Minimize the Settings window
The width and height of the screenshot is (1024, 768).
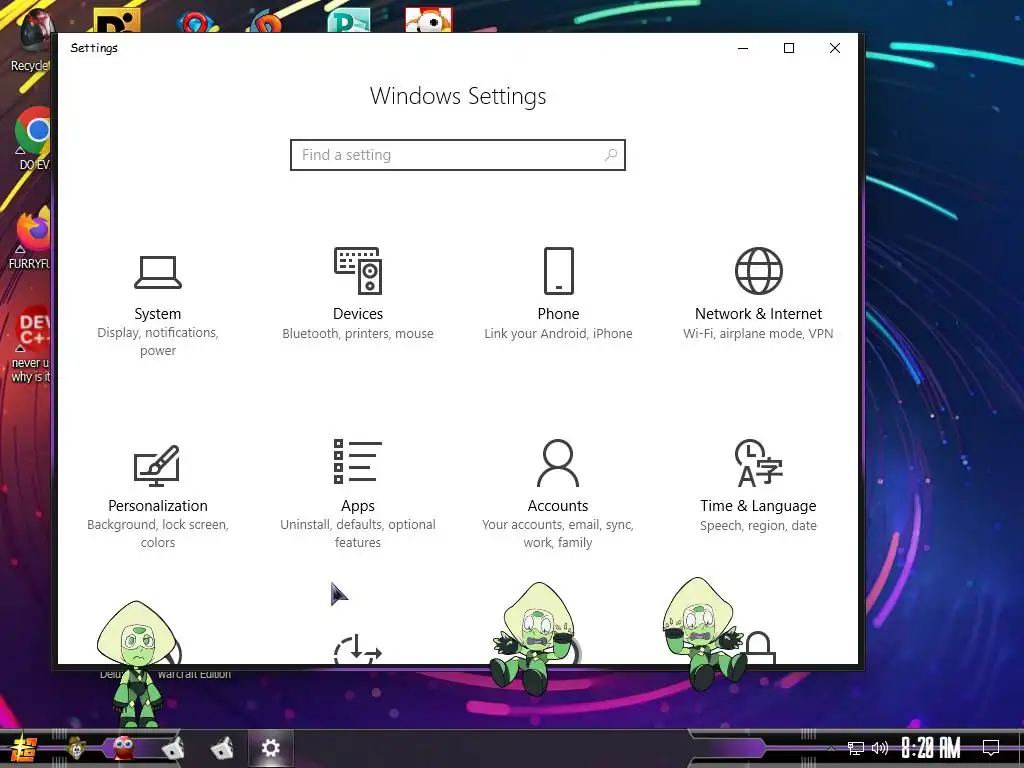coord(743,48)
